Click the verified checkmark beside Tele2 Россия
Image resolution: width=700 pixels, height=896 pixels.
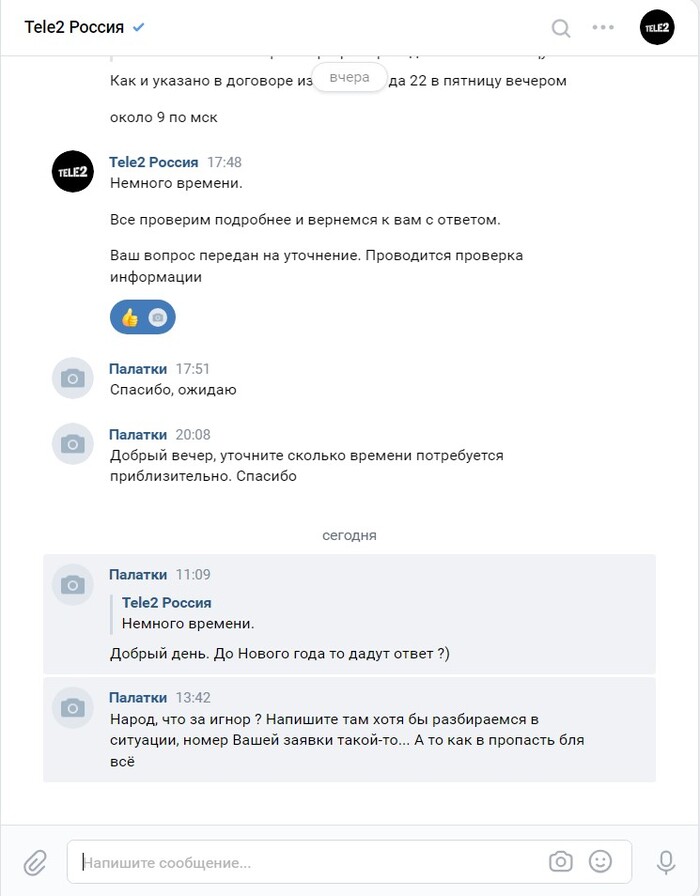[x=138, y=27]
